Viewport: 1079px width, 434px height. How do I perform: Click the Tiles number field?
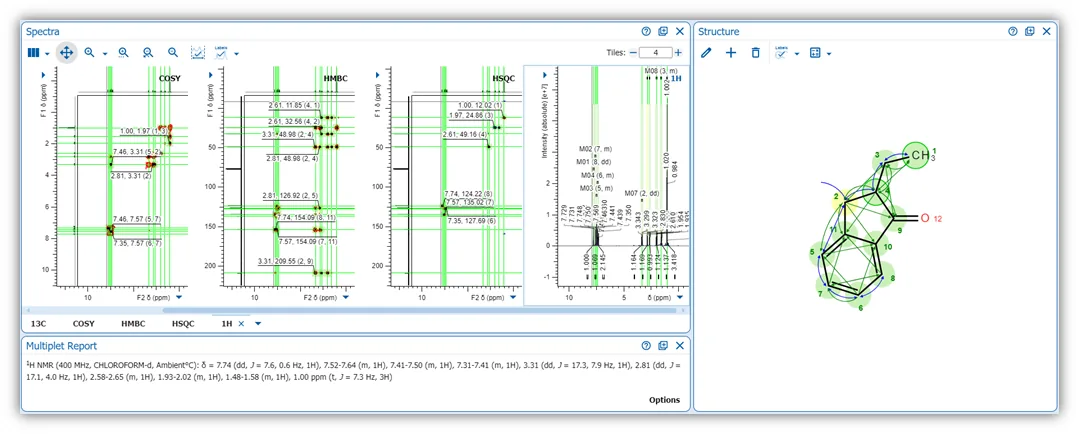656,52
